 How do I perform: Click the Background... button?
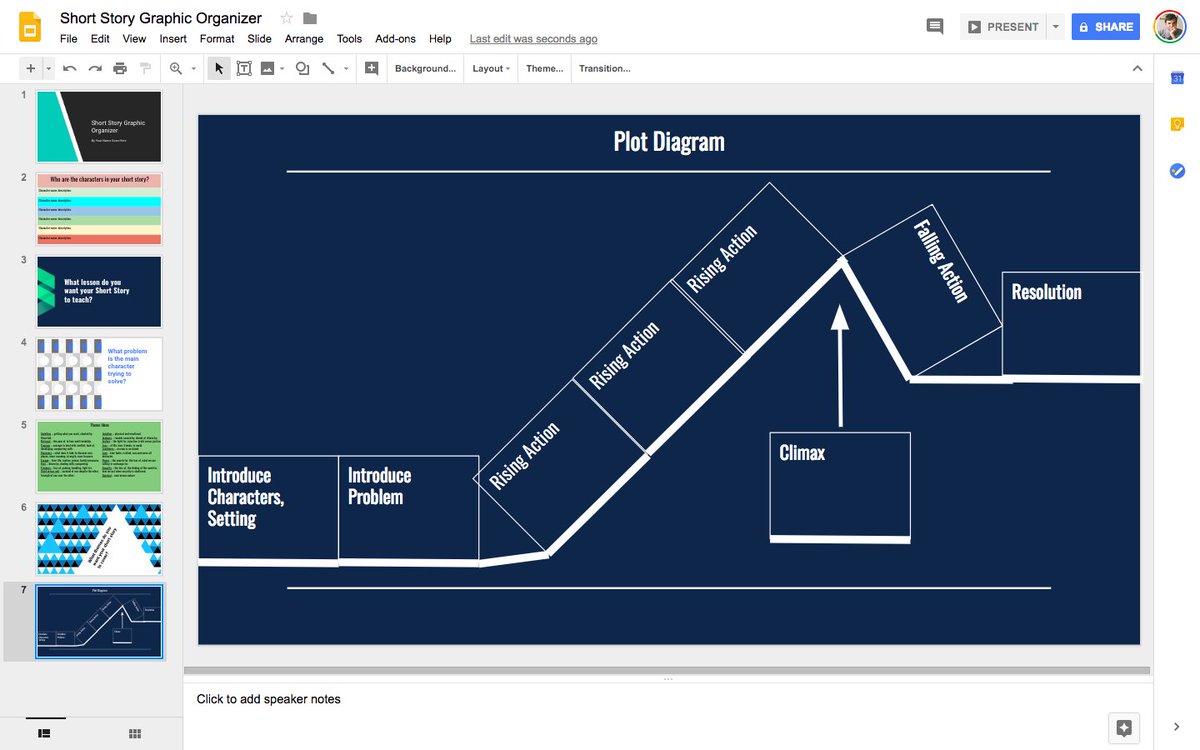point(425,68)
